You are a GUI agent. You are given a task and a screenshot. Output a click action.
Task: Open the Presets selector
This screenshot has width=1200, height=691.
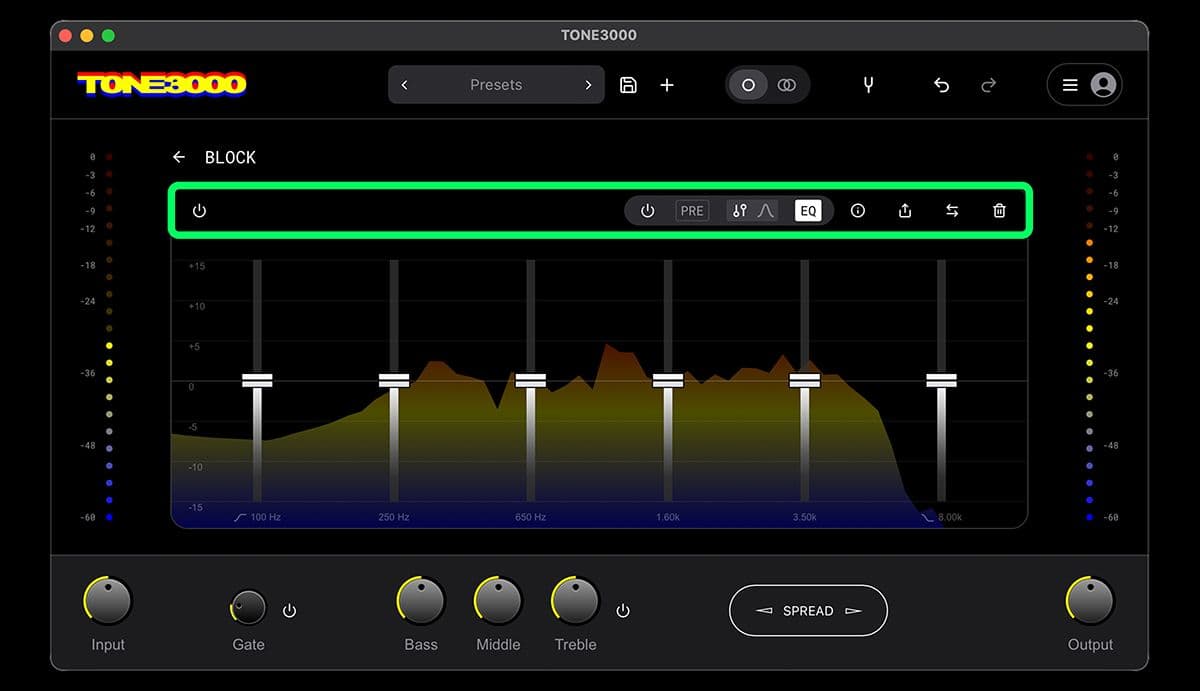tap(496, 85)
